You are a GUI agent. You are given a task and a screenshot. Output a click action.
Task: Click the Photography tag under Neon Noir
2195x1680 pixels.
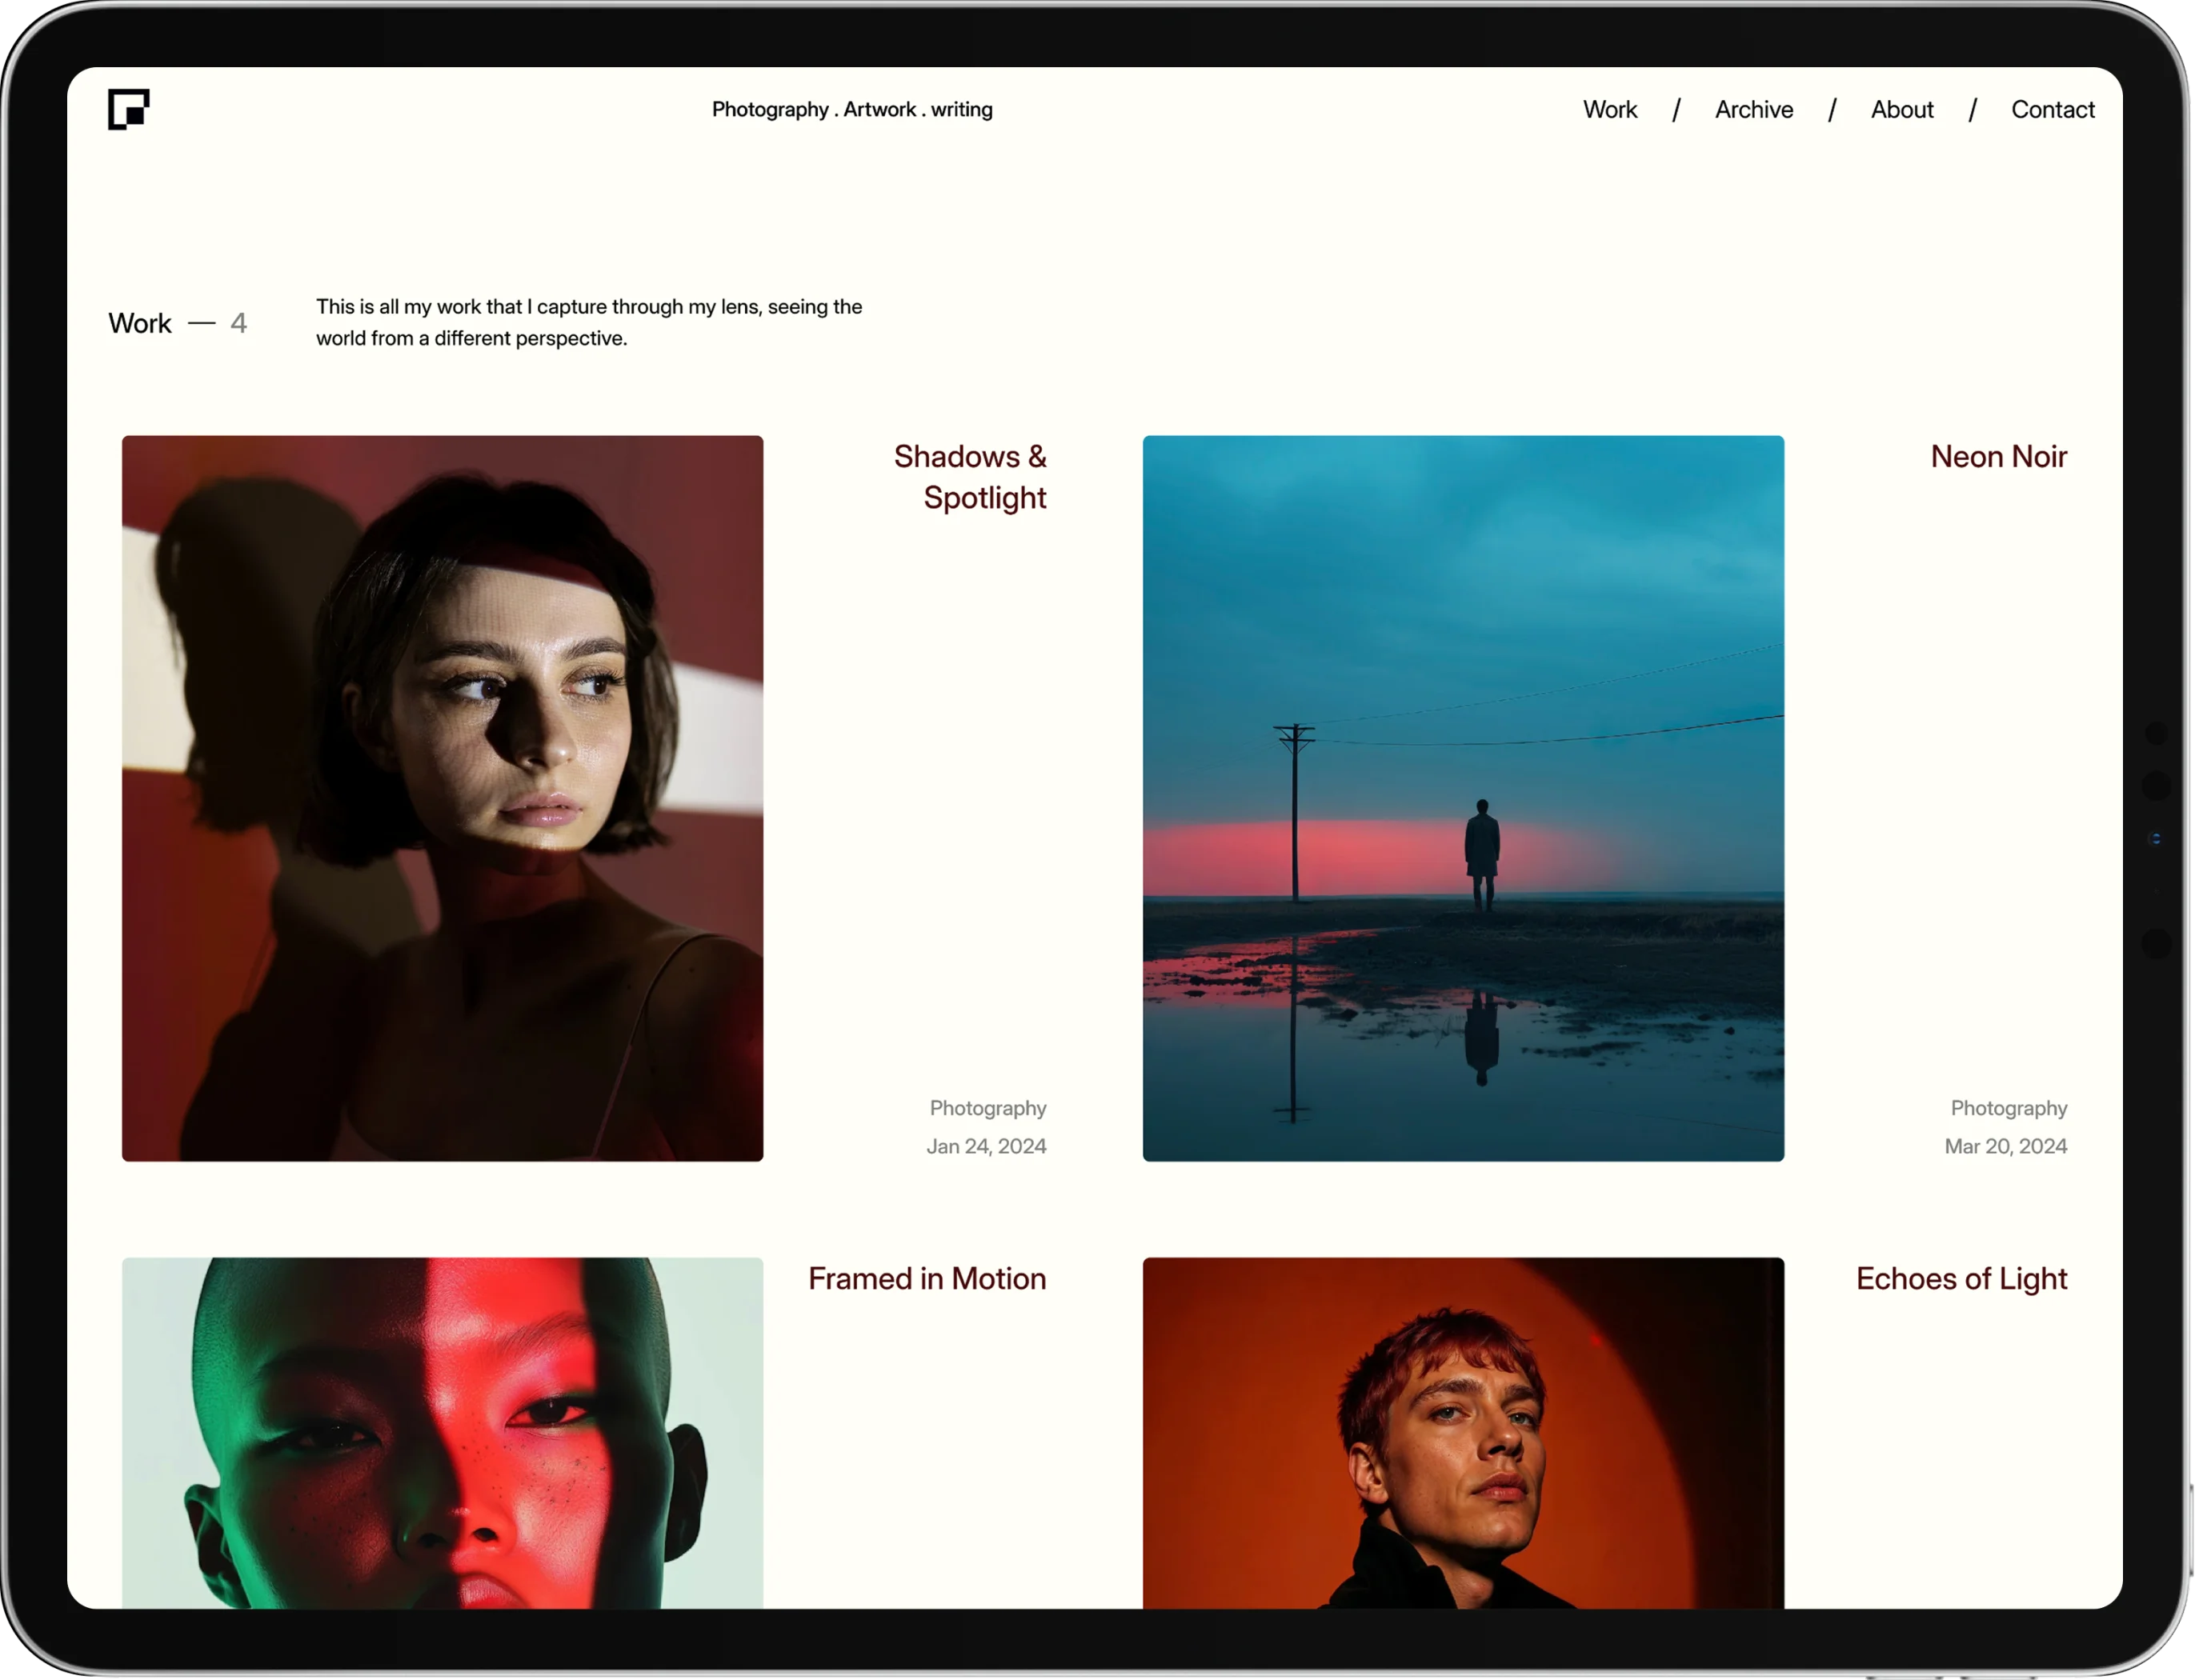coord(2008,1107)
